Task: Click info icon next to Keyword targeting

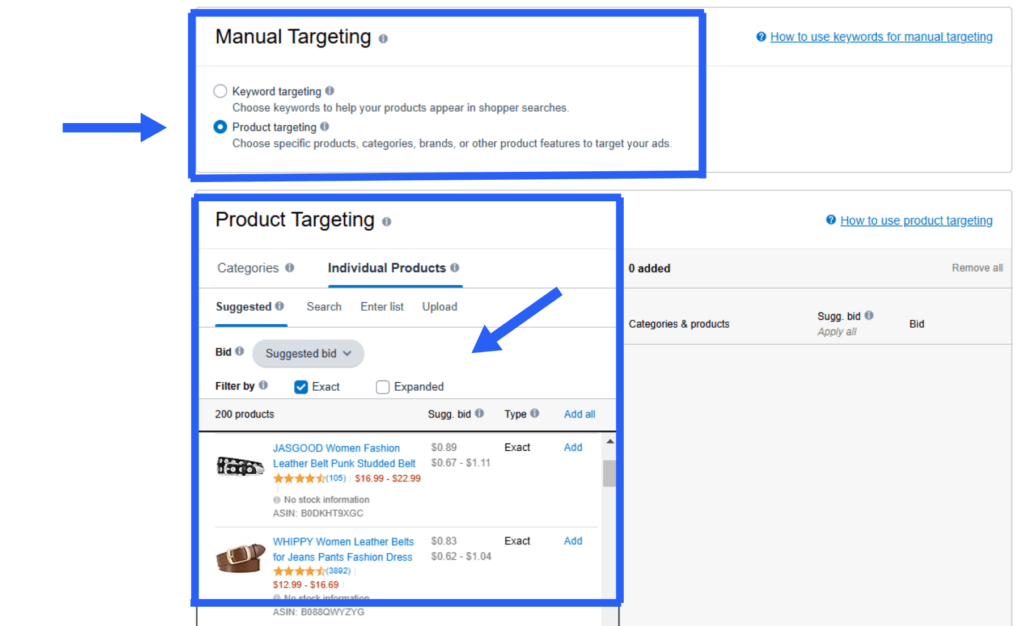Action: 330,91
